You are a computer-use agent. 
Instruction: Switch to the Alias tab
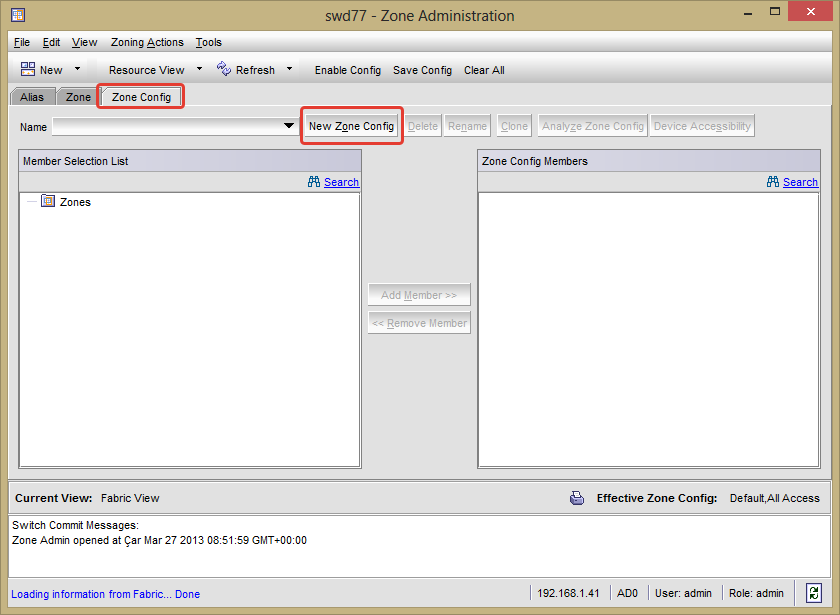(x=32, y=97)
